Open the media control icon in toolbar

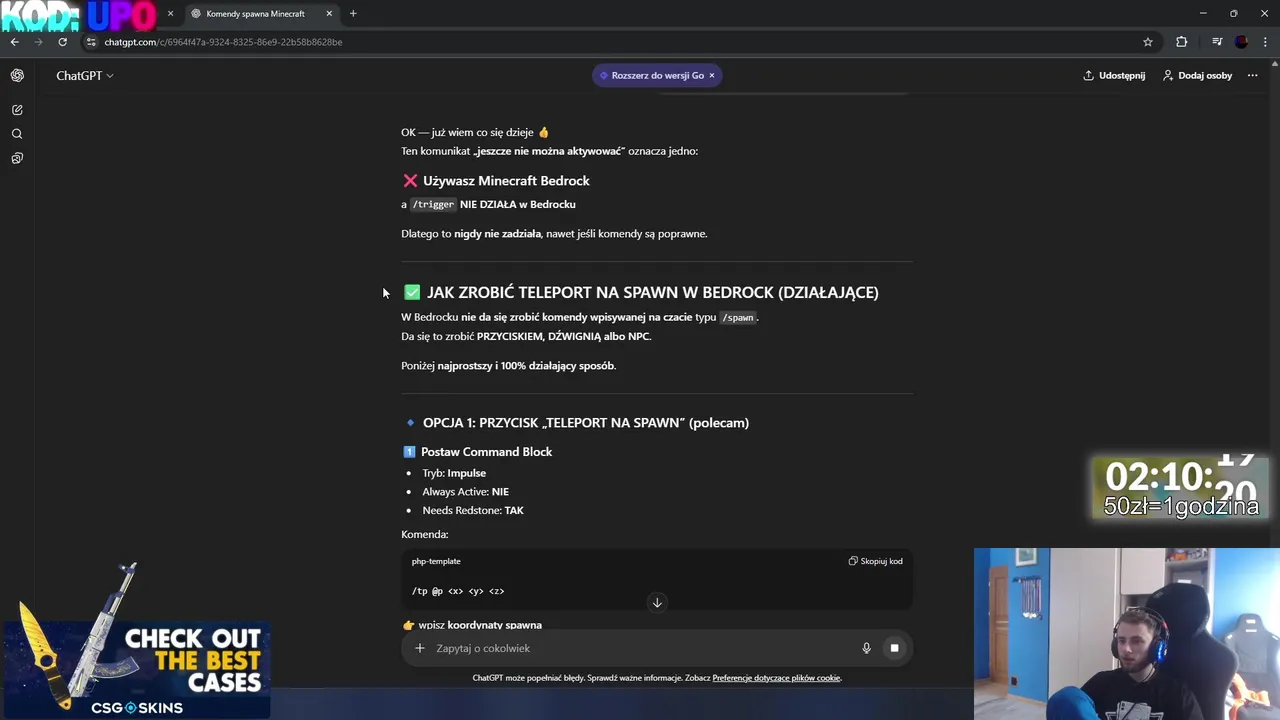coord(1217,42)
